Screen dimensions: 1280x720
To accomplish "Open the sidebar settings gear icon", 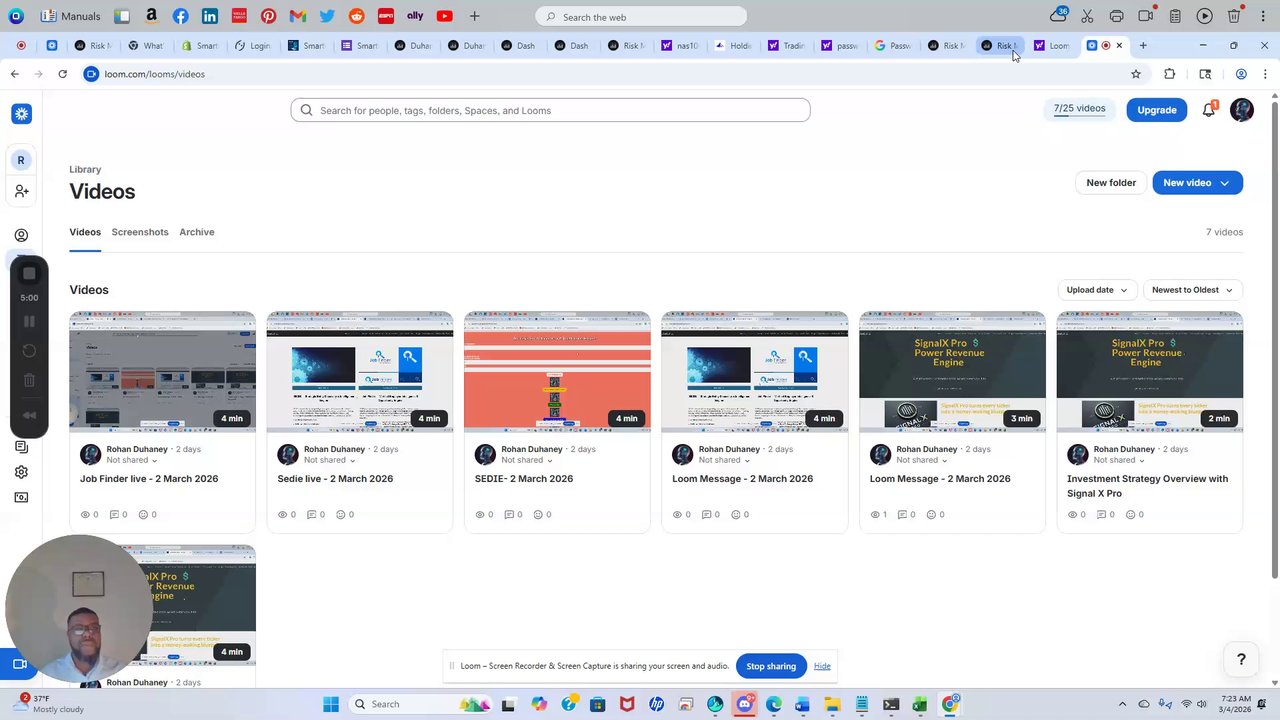I will pyautogui.click(x=21, y=472).
